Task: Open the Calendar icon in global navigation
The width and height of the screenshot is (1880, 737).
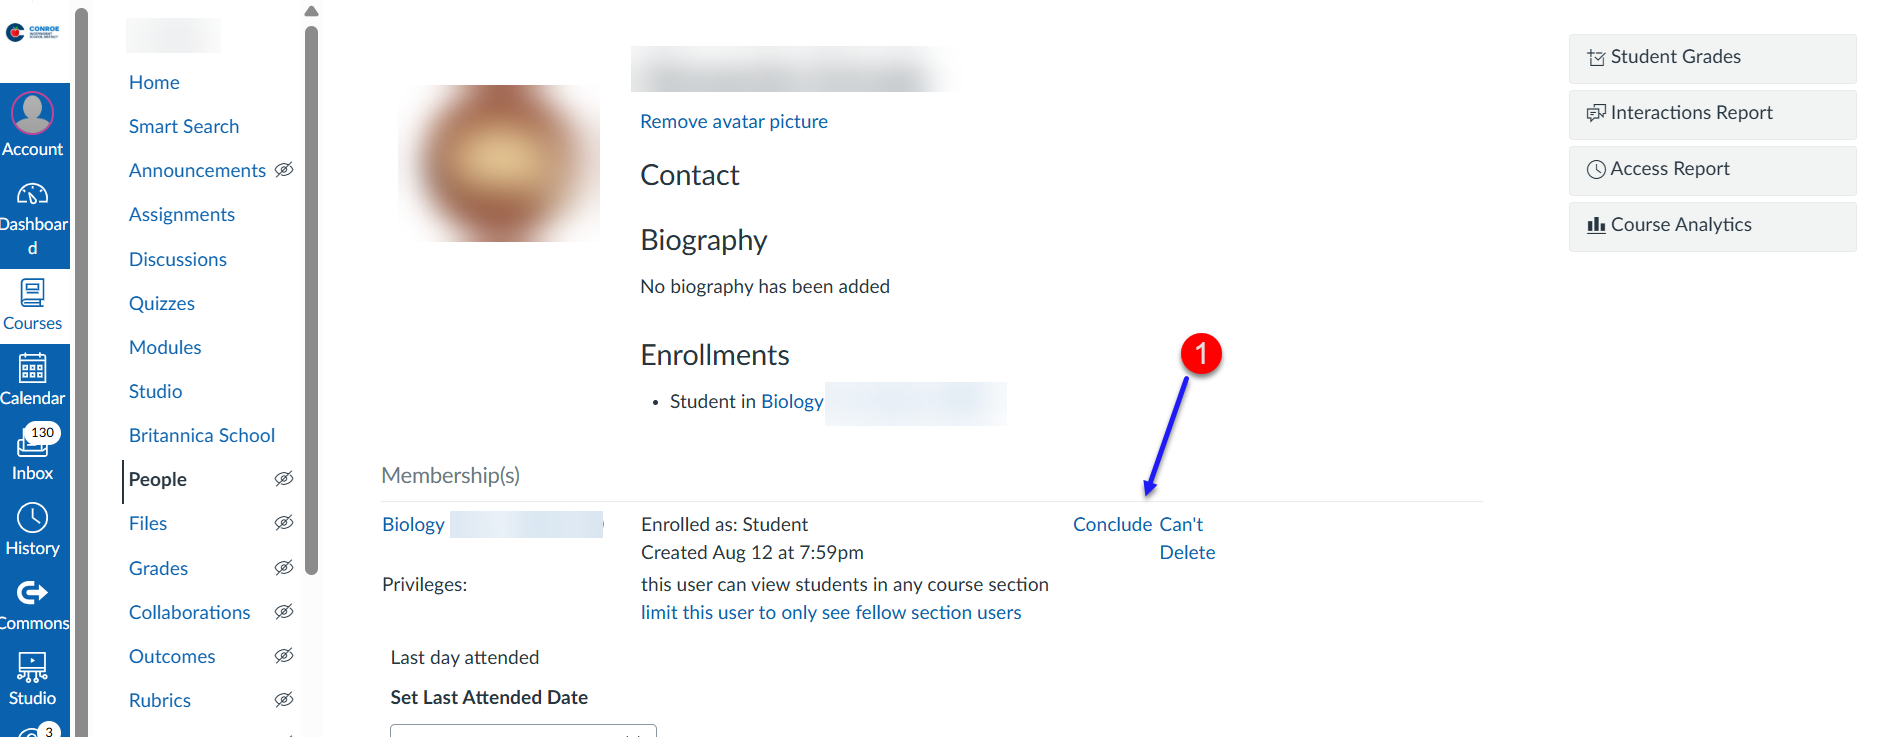Action: (x=32, y=368)
